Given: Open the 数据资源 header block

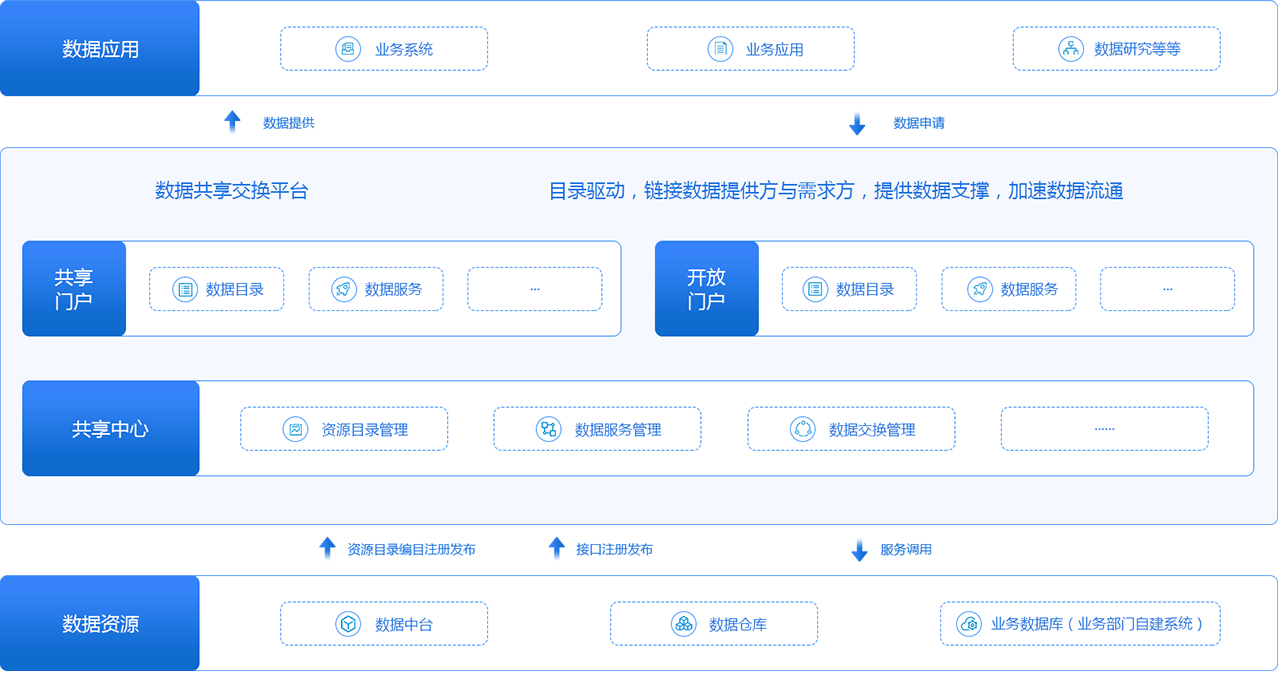Looking at the screenshot, I should [x=100, y=624].
